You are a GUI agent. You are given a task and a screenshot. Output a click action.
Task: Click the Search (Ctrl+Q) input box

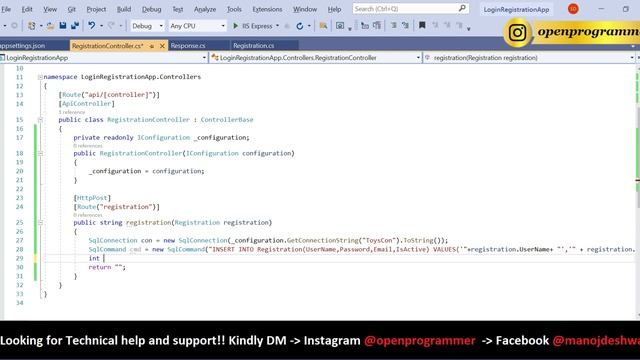(410, 9)
